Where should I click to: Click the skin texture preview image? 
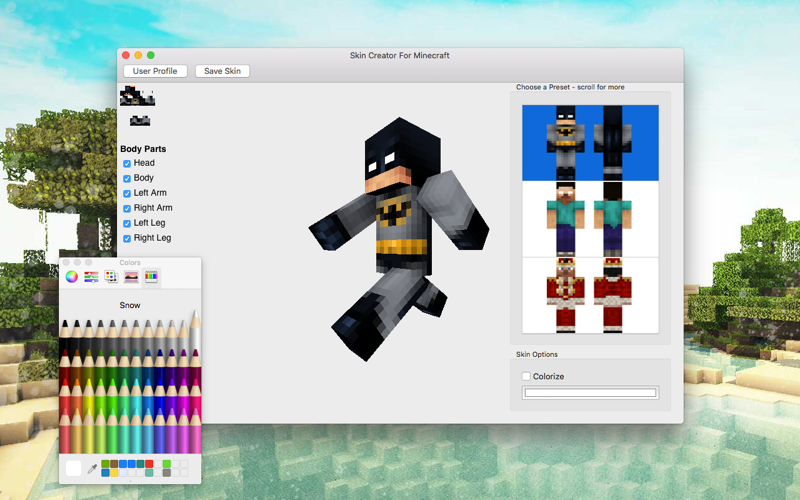137,96
